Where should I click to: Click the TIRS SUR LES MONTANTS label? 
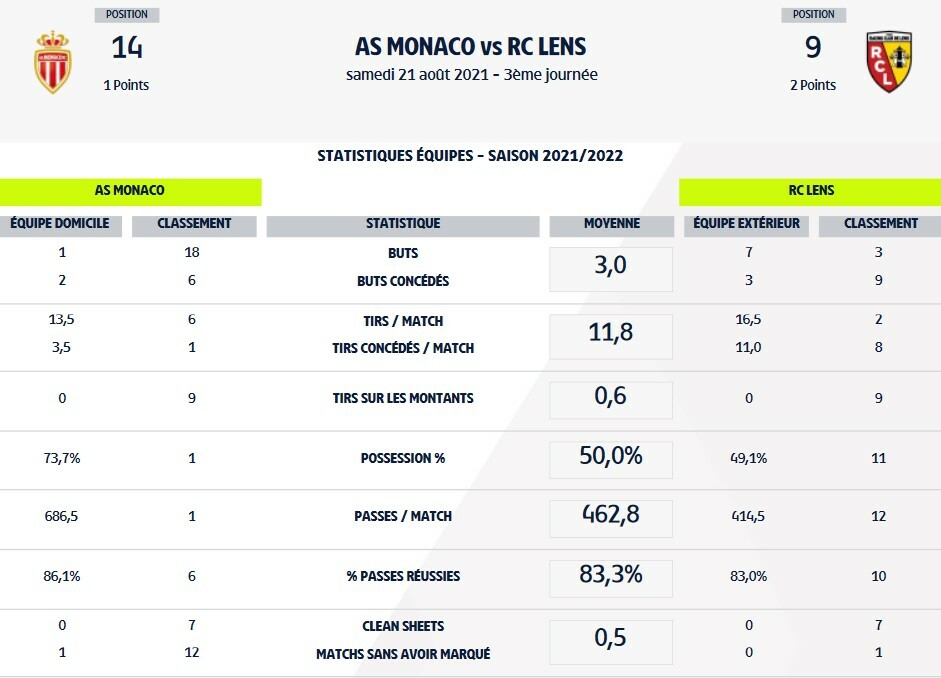click(403, 398)
